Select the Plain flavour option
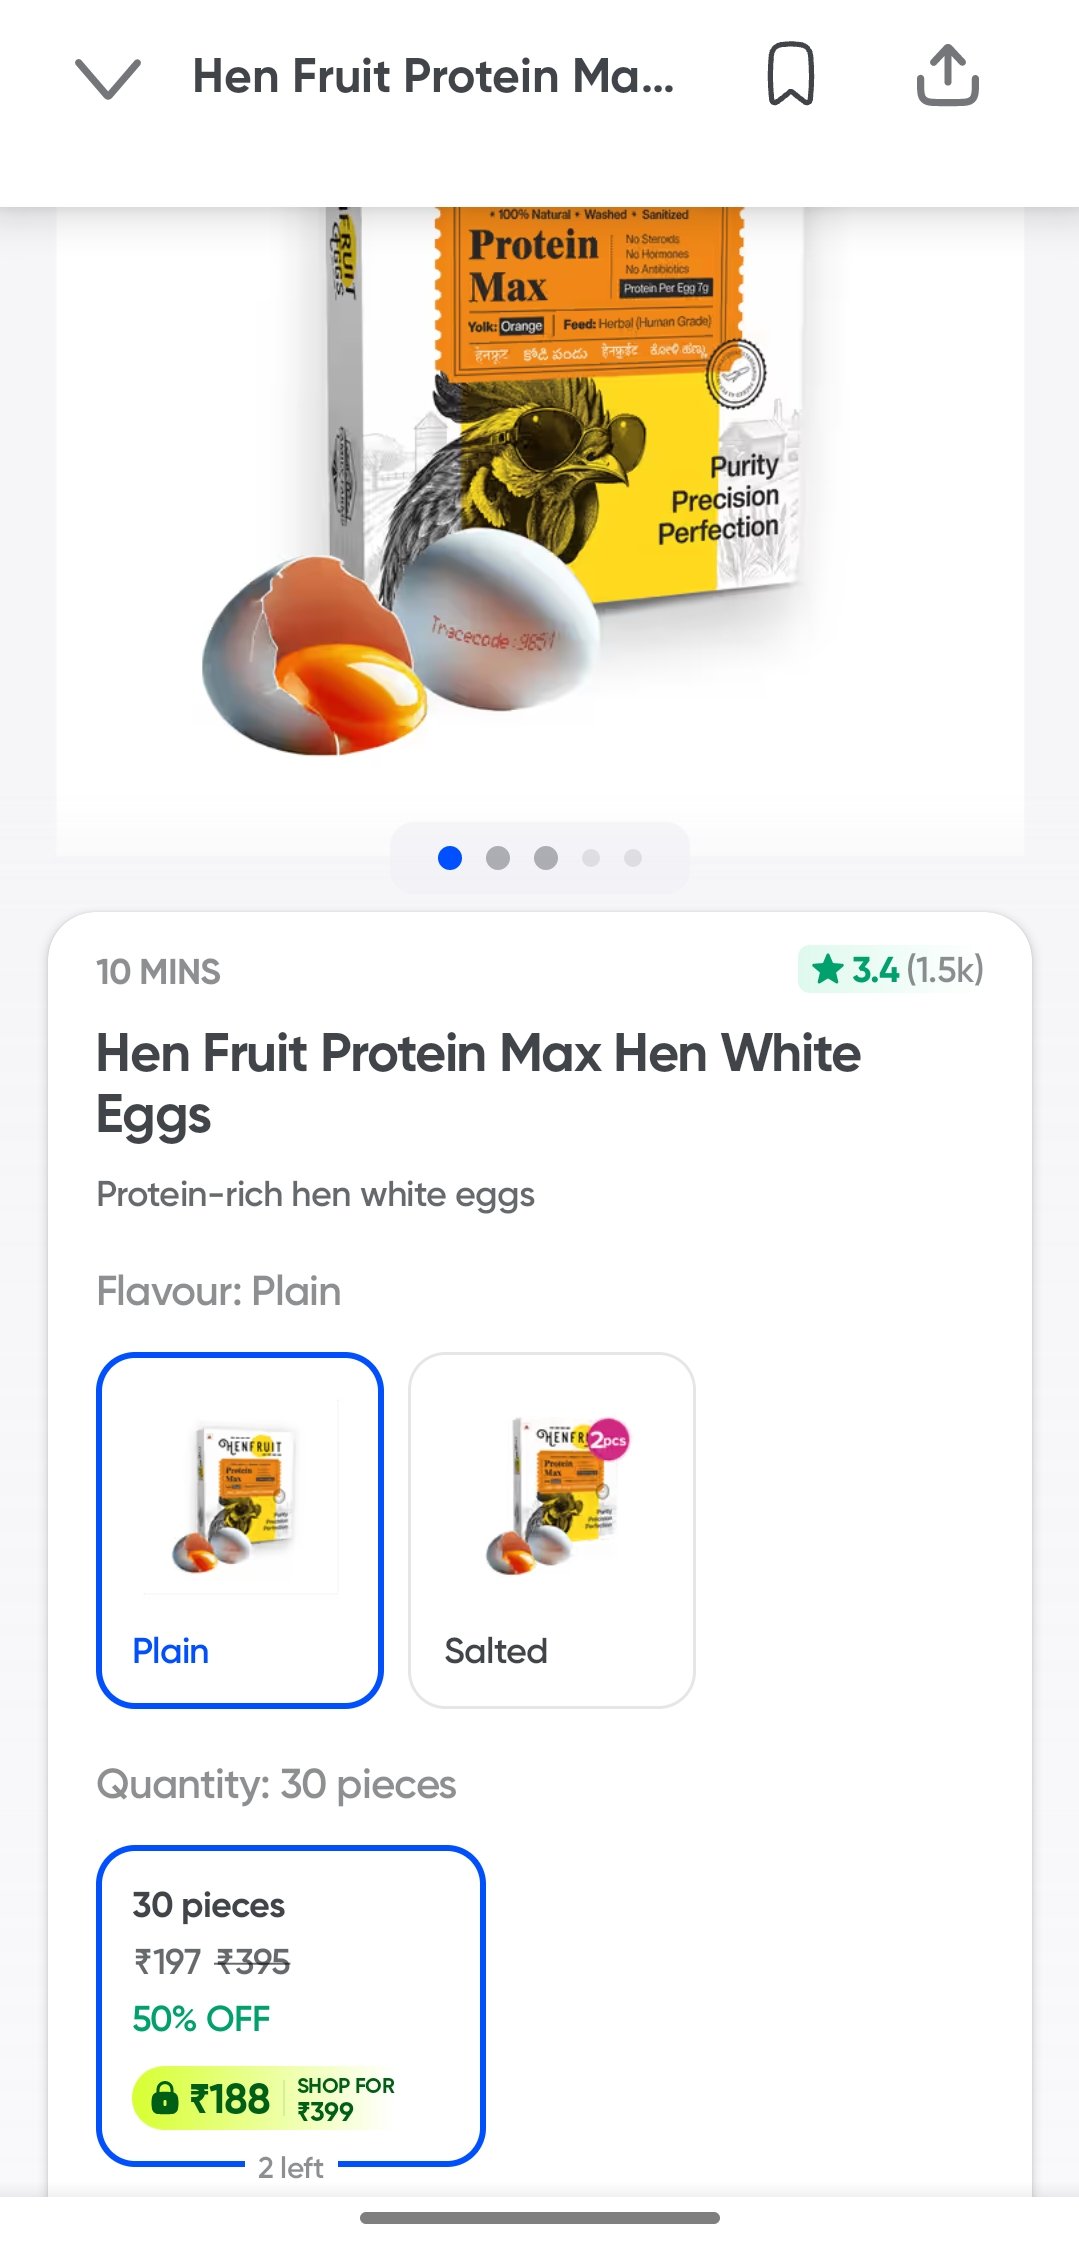 coord(240,1530)
